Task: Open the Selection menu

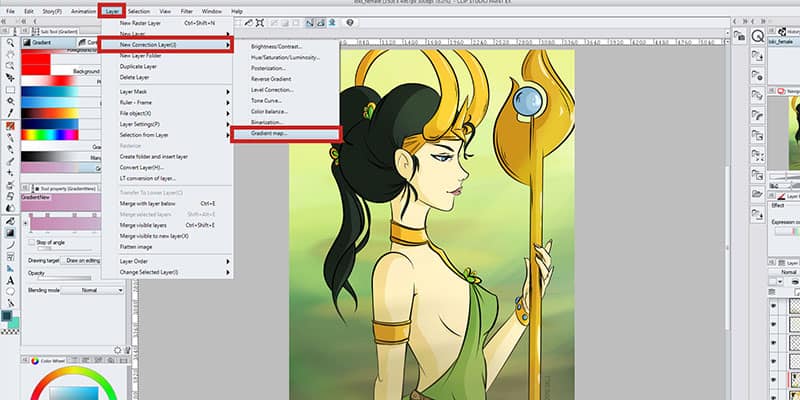Action: tap(139, 11)
